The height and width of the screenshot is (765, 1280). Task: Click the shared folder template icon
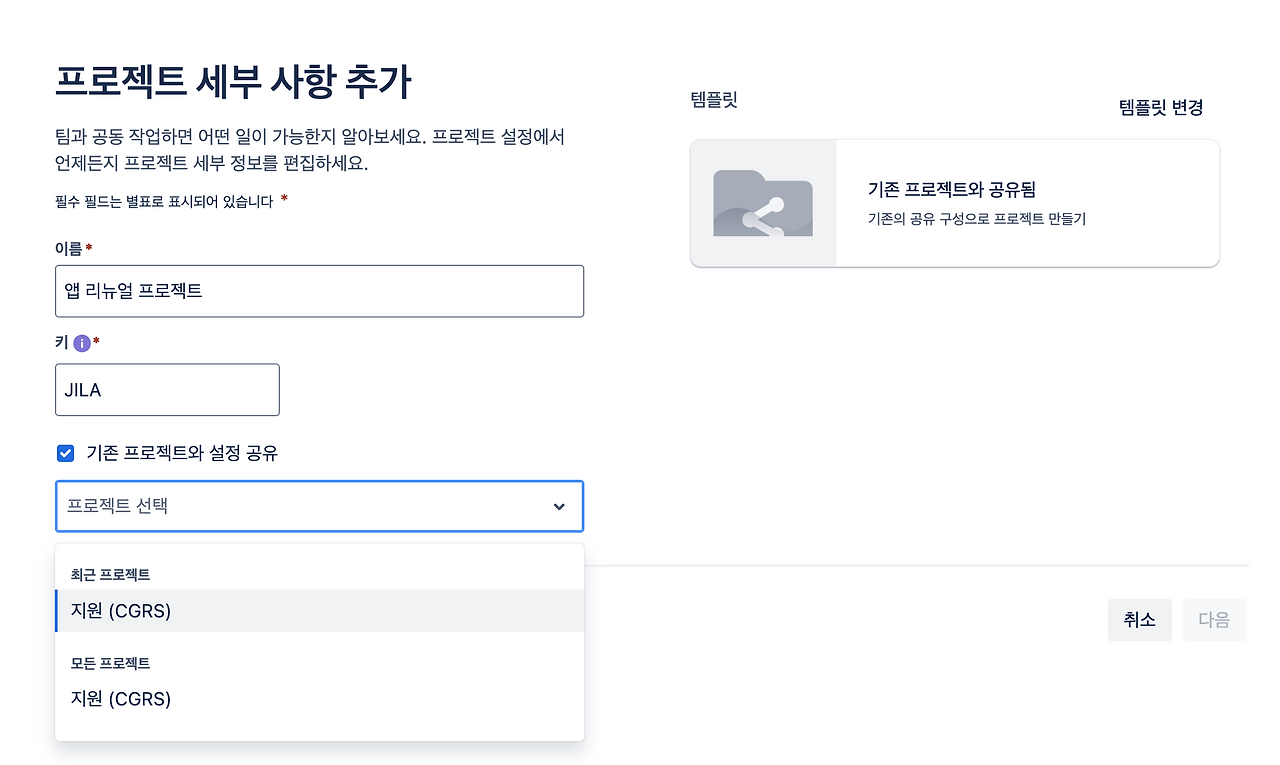[763, 203]
